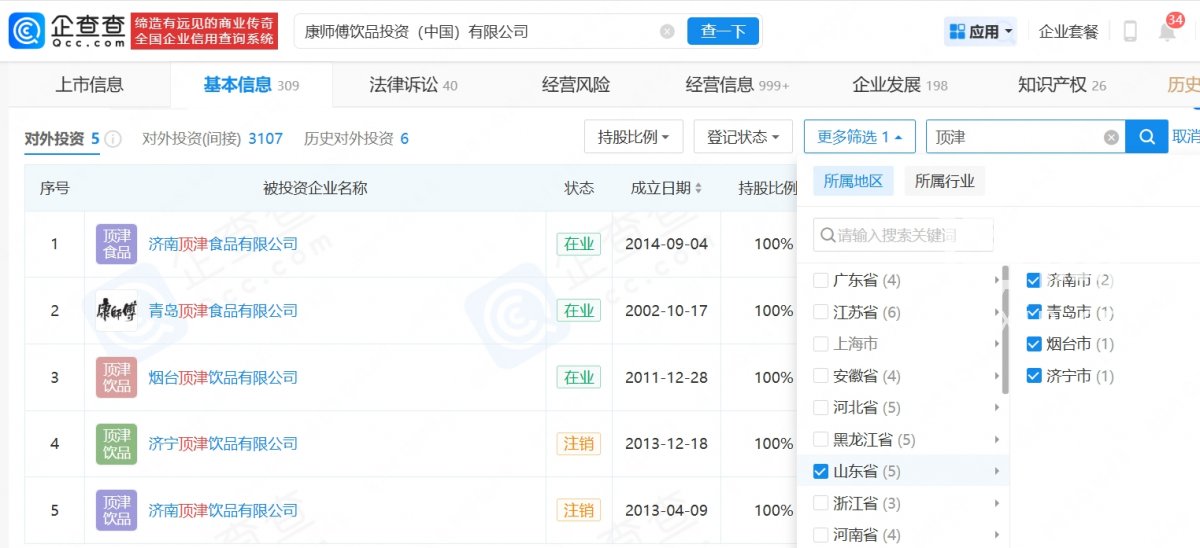Image resolution: width=1200 pixels, height=548 pixels.
Task: Open 济南顶津食品有限公司 company link
Action: coord(223,244)
